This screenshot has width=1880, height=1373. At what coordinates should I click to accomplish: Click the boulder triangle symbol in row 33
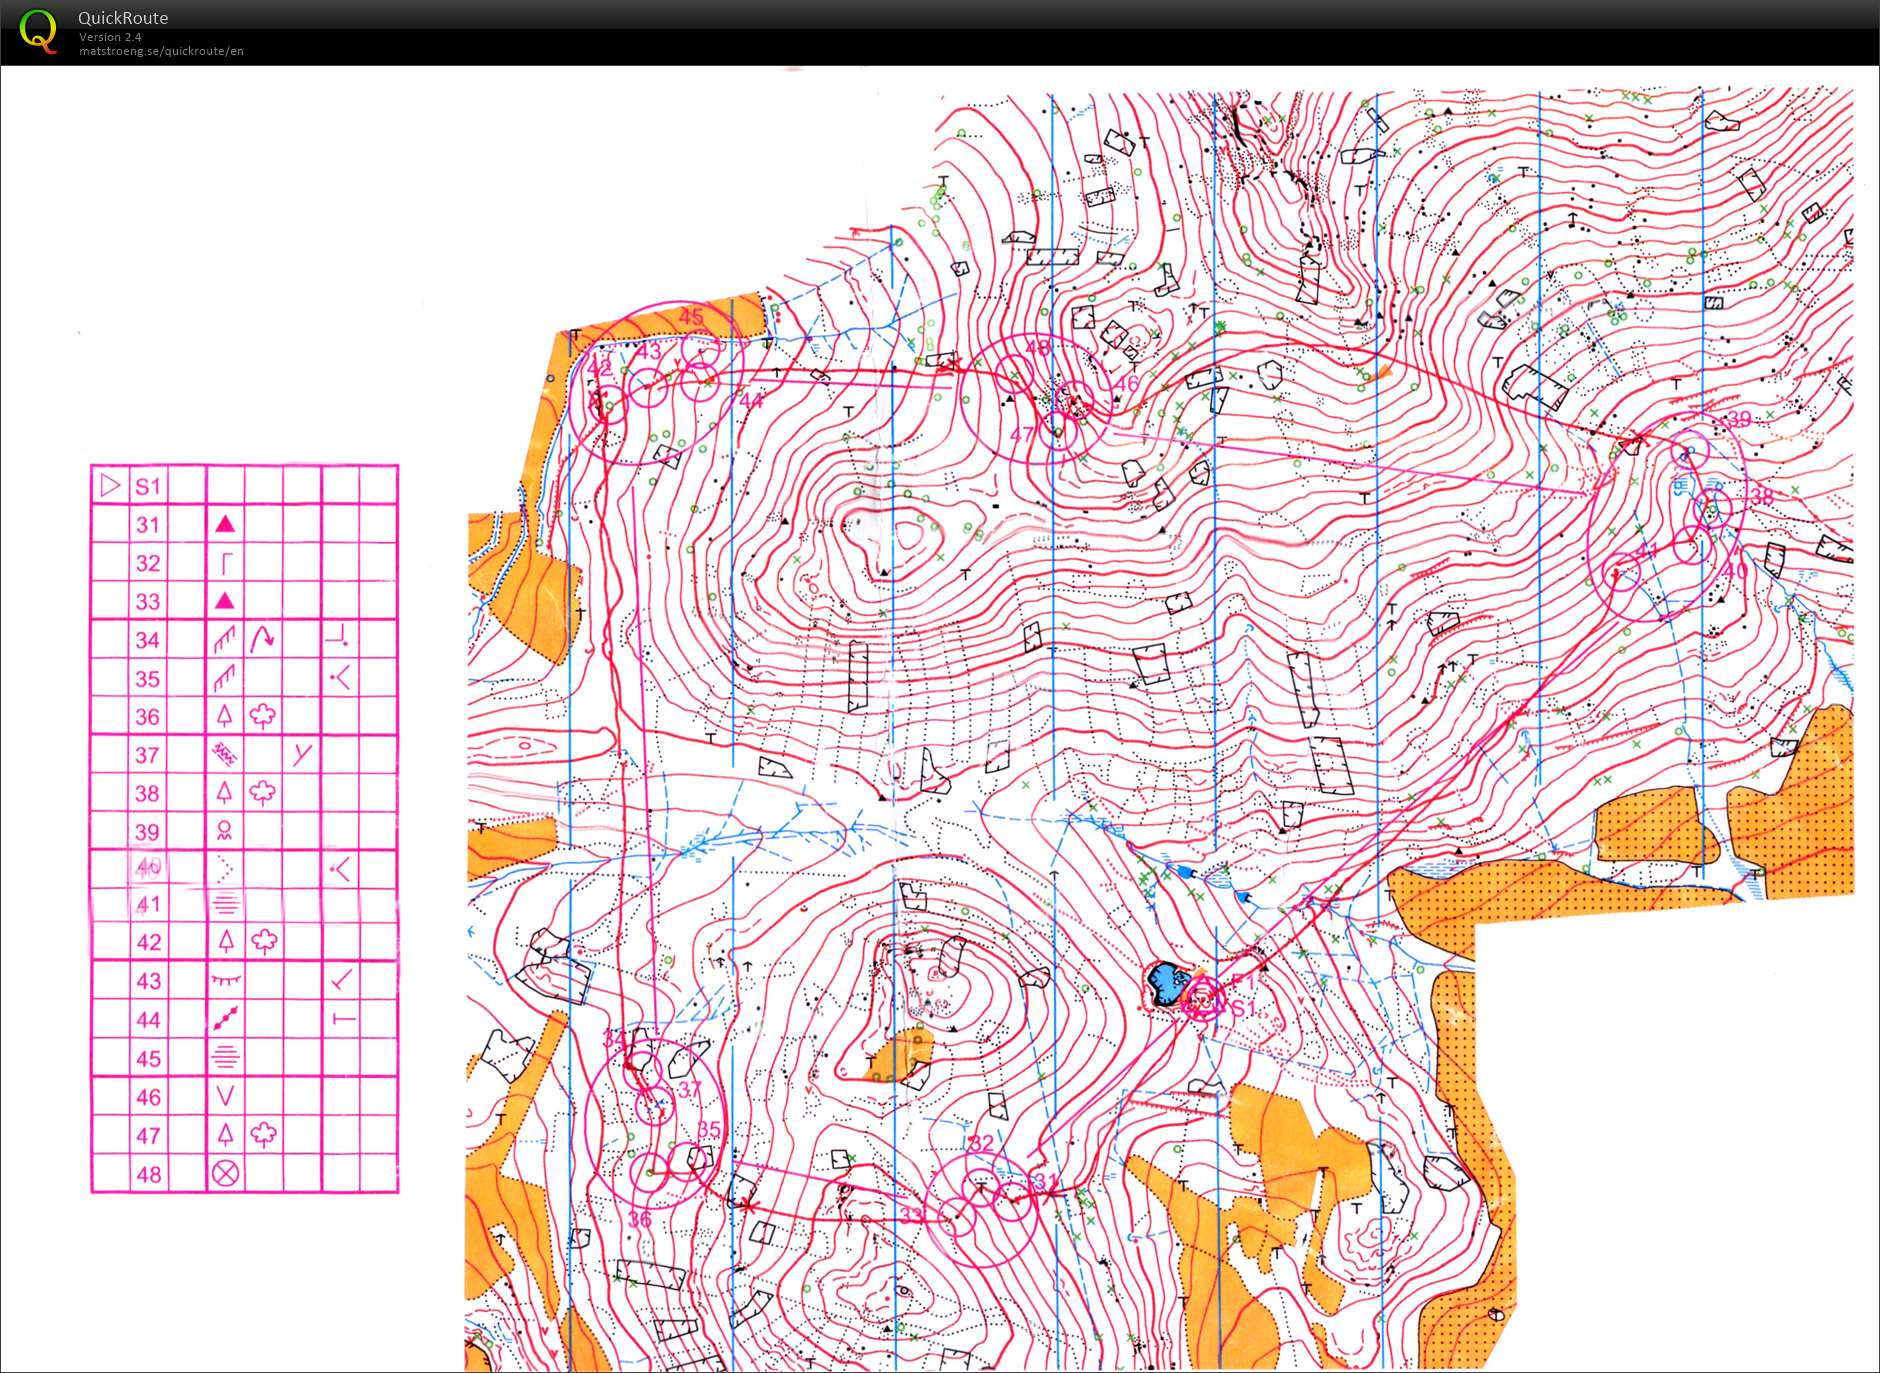pyautogui.click(x=225, y=600)
